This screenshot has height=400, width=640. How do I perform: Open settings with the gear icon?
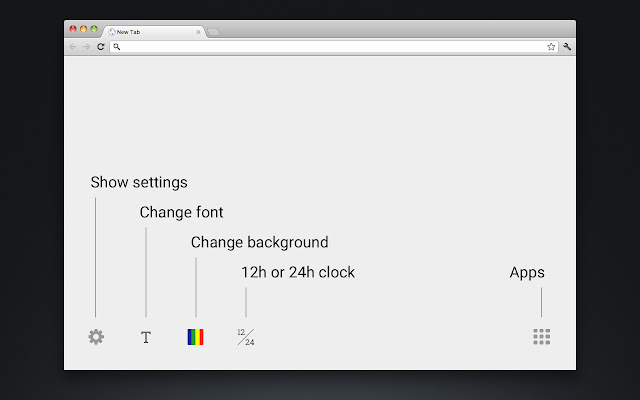pyautogui.click(x=96, y=337)
